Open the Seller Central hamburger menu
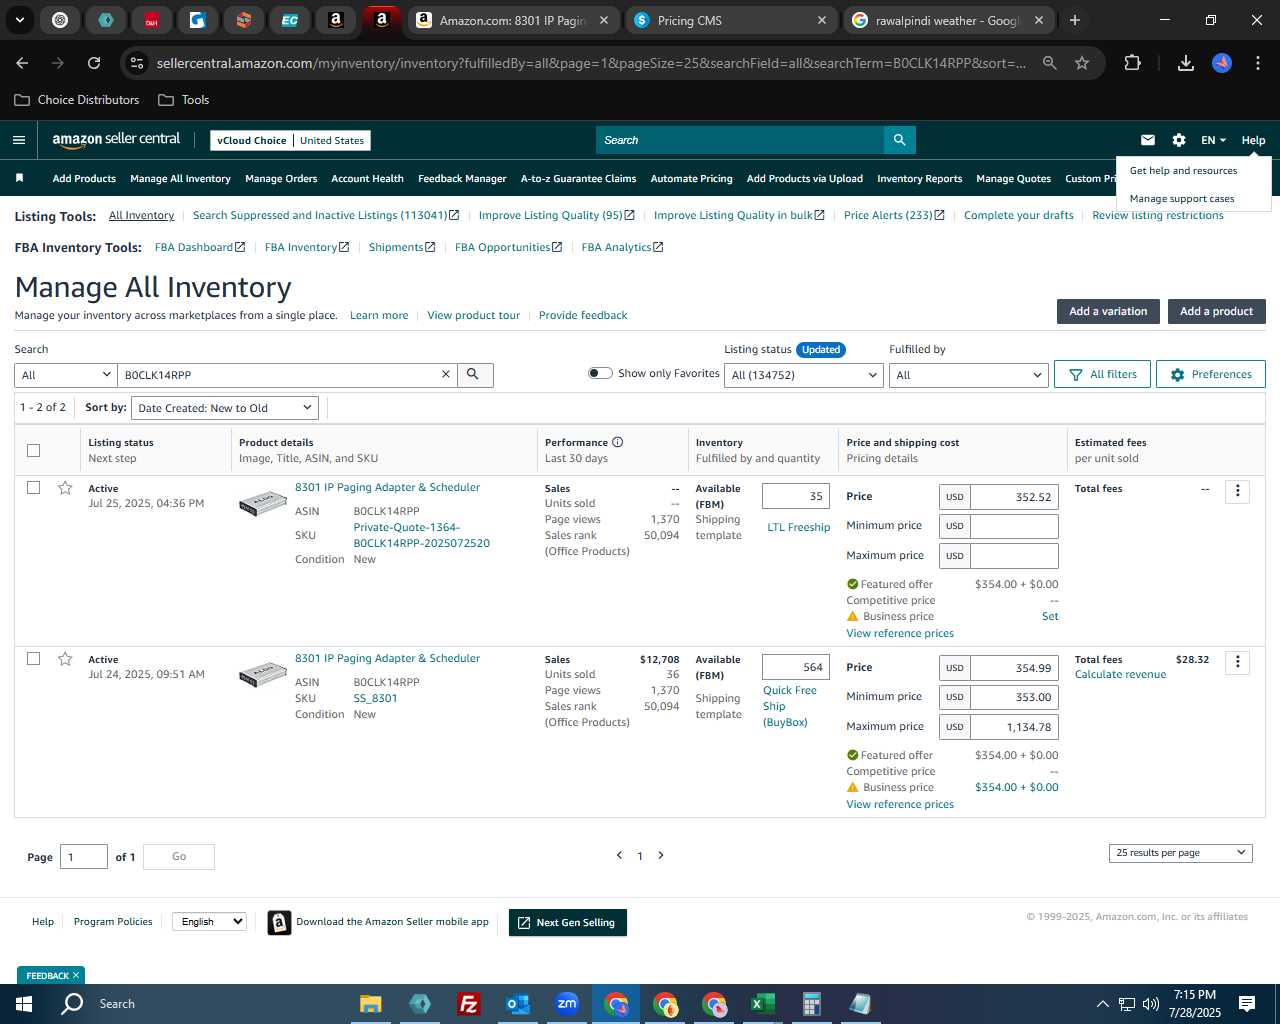The image size is (1280, 1024). point(19,140)
